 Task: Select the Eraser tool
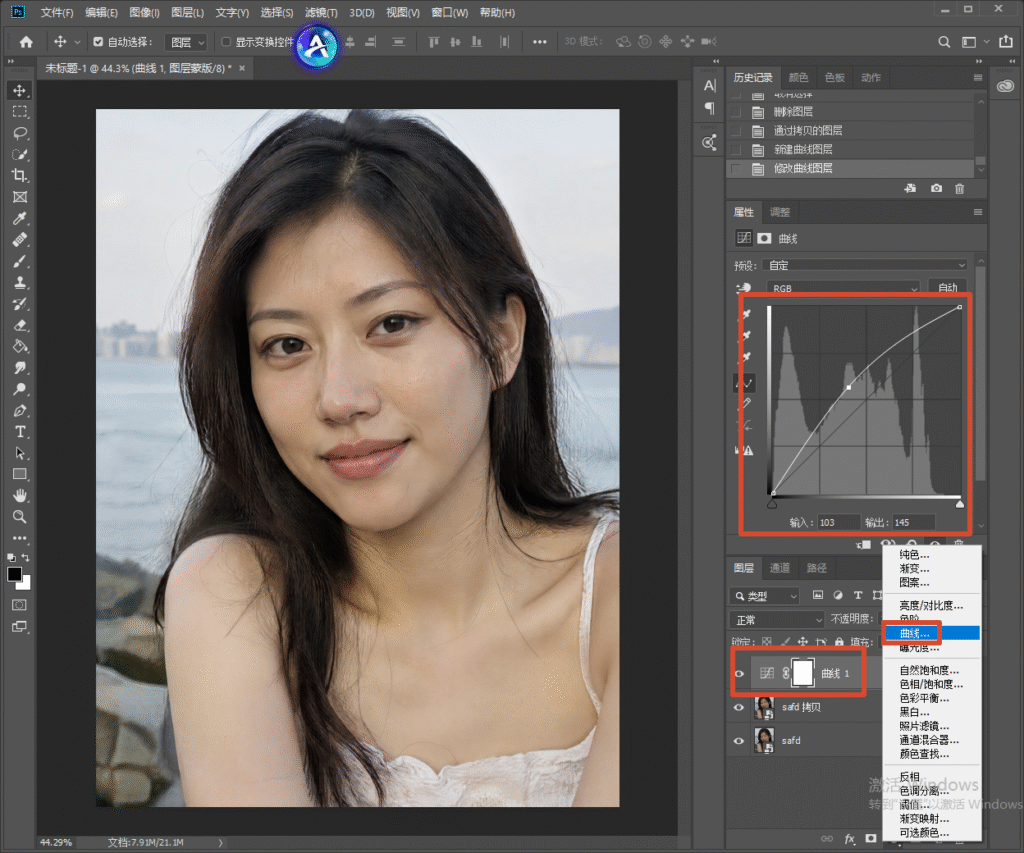coord(20,325)
